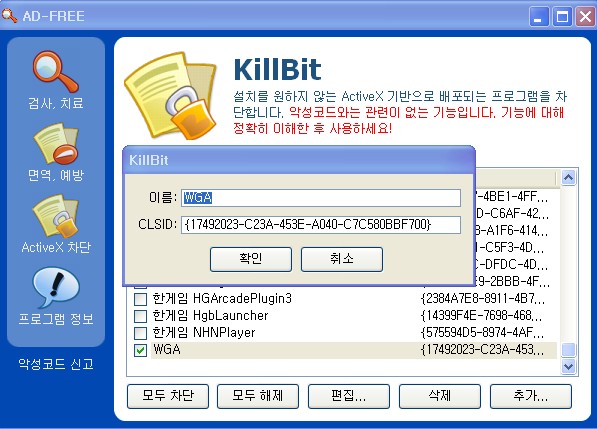The width and height of the screenshot is (597, 429).
Task: Click the 모두 해제 button
Action: [258, 396]
